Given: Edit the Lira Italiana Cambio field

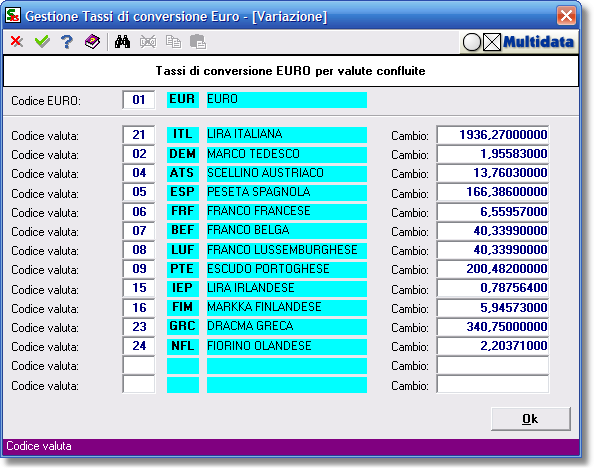Looking at the screenshot, I should (492, 135).
